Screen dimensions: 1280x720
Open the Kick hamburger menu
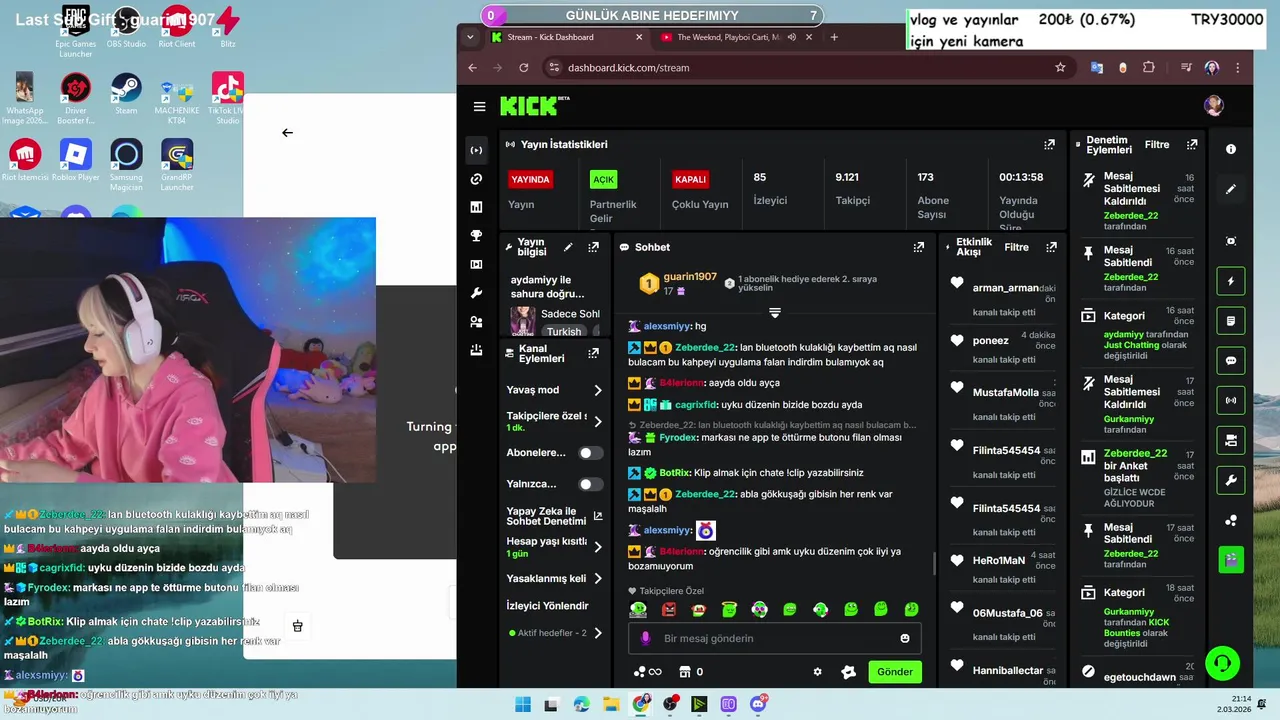(x=479, y=107)
